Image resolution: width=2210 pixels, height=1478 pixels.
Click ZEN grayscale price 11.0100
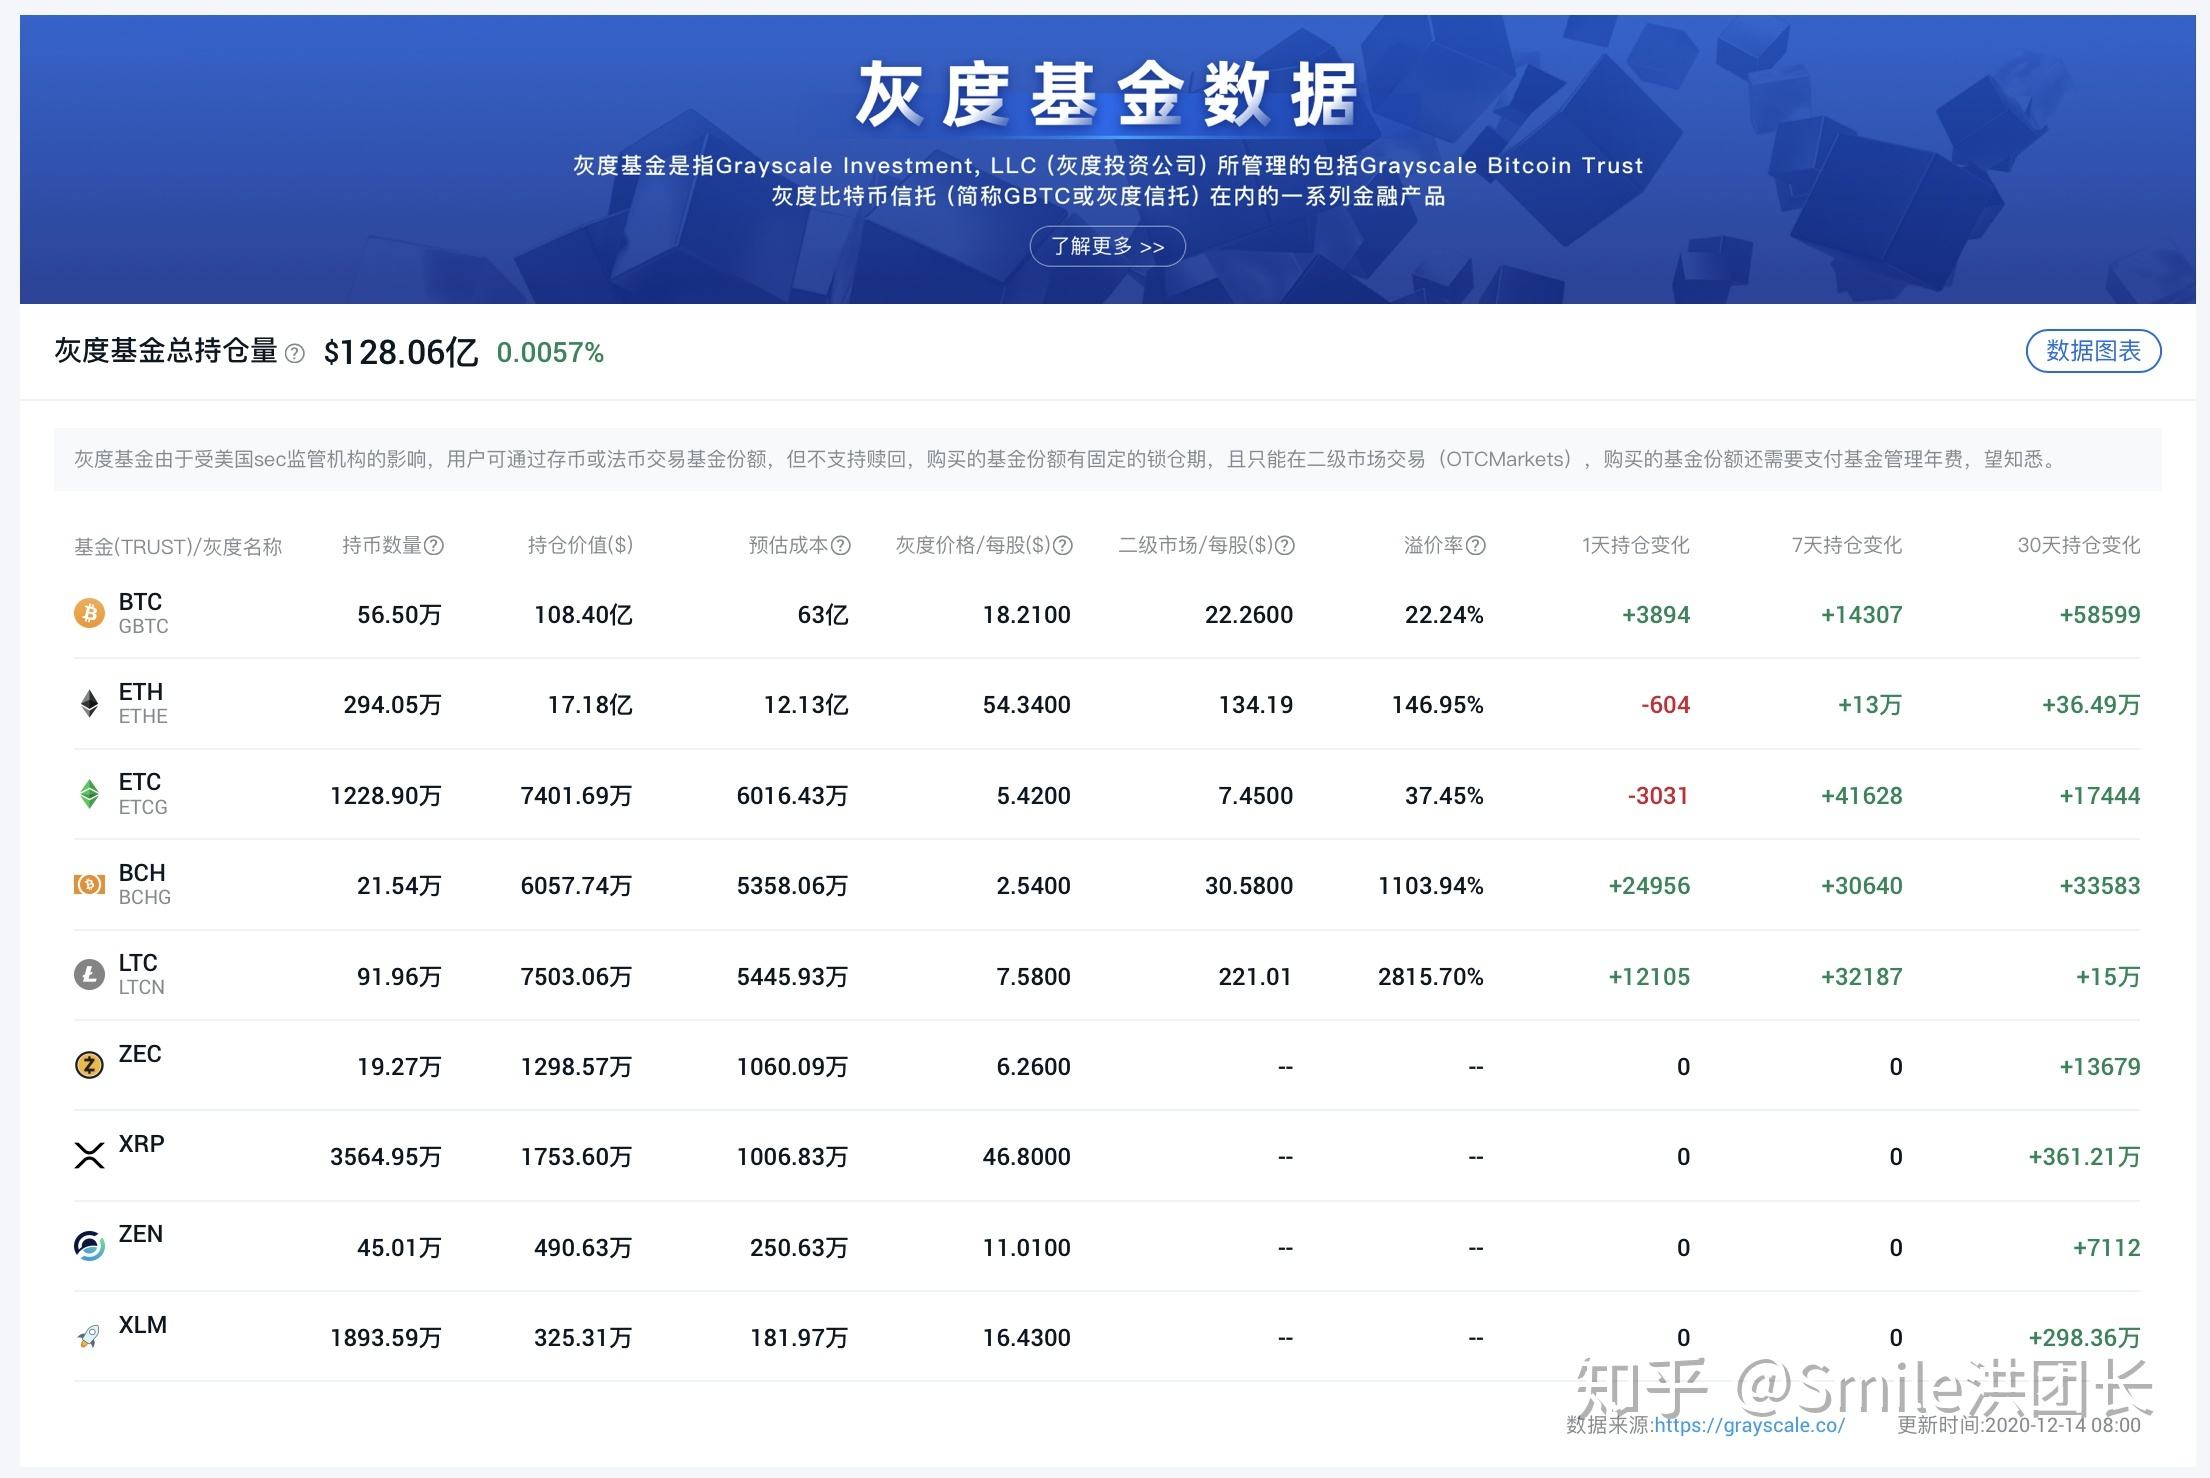pyautogui.click(x=1027, y=1248)
